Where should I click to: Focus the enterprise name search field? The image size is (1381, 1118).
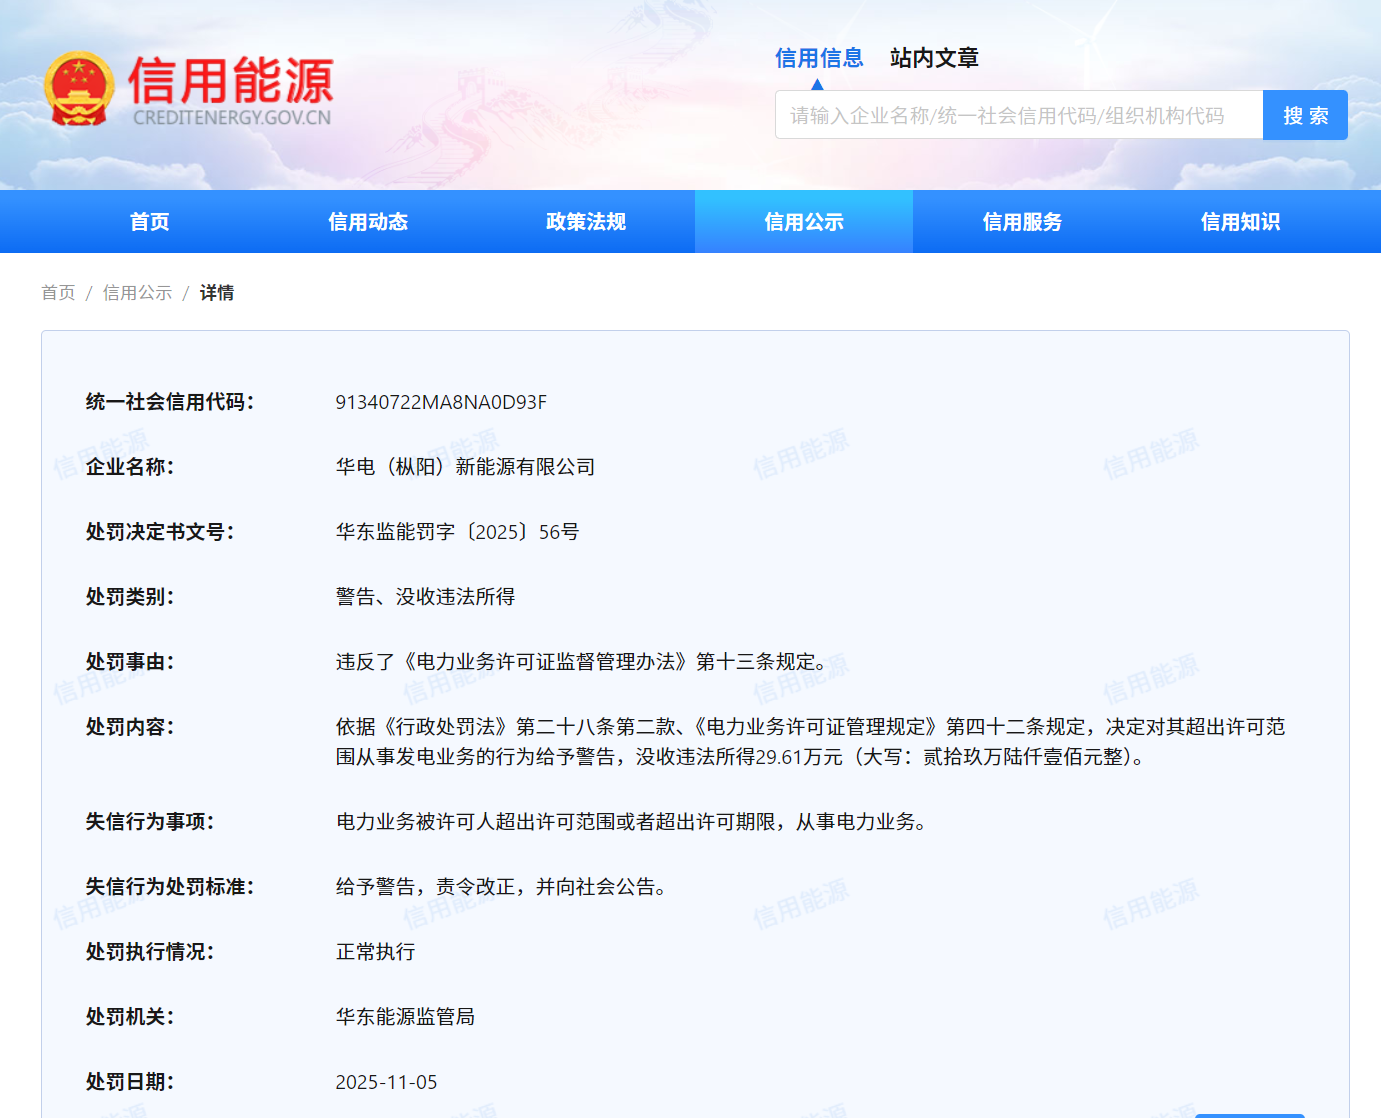click(x=1019, y=115)
